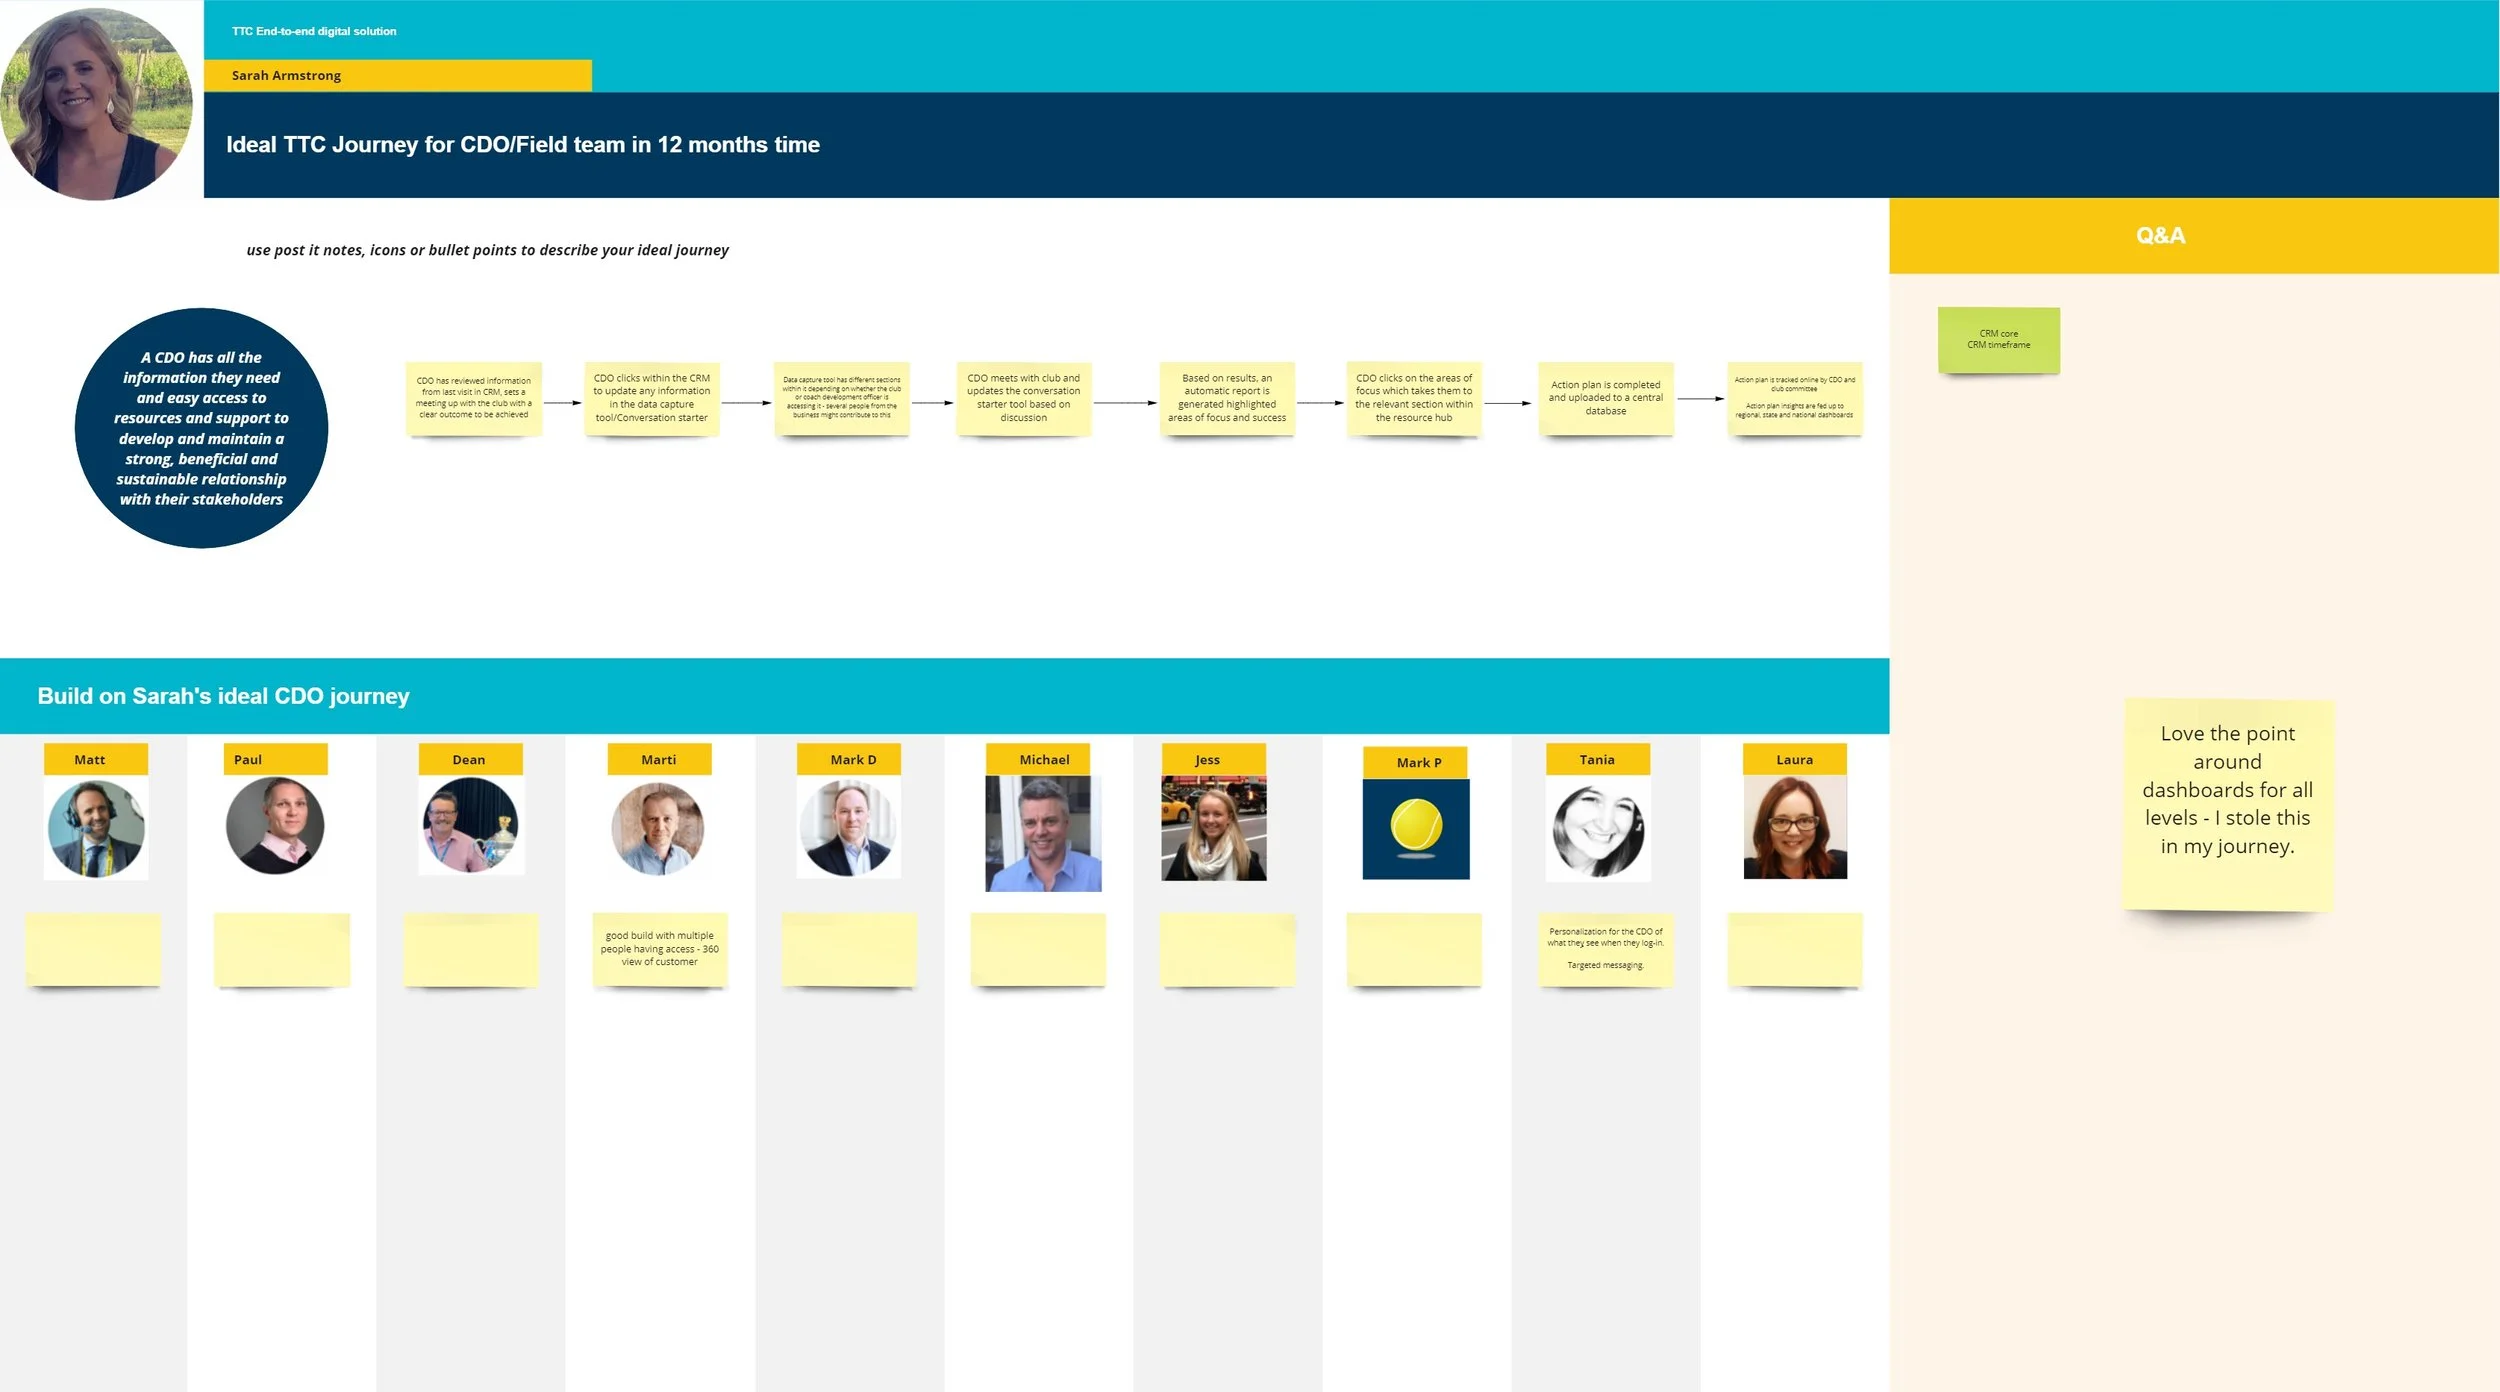Select the 'Ideal TTC Journey' title text
Viewport: 2500px width, 1392px height.
tap(522, 145)
